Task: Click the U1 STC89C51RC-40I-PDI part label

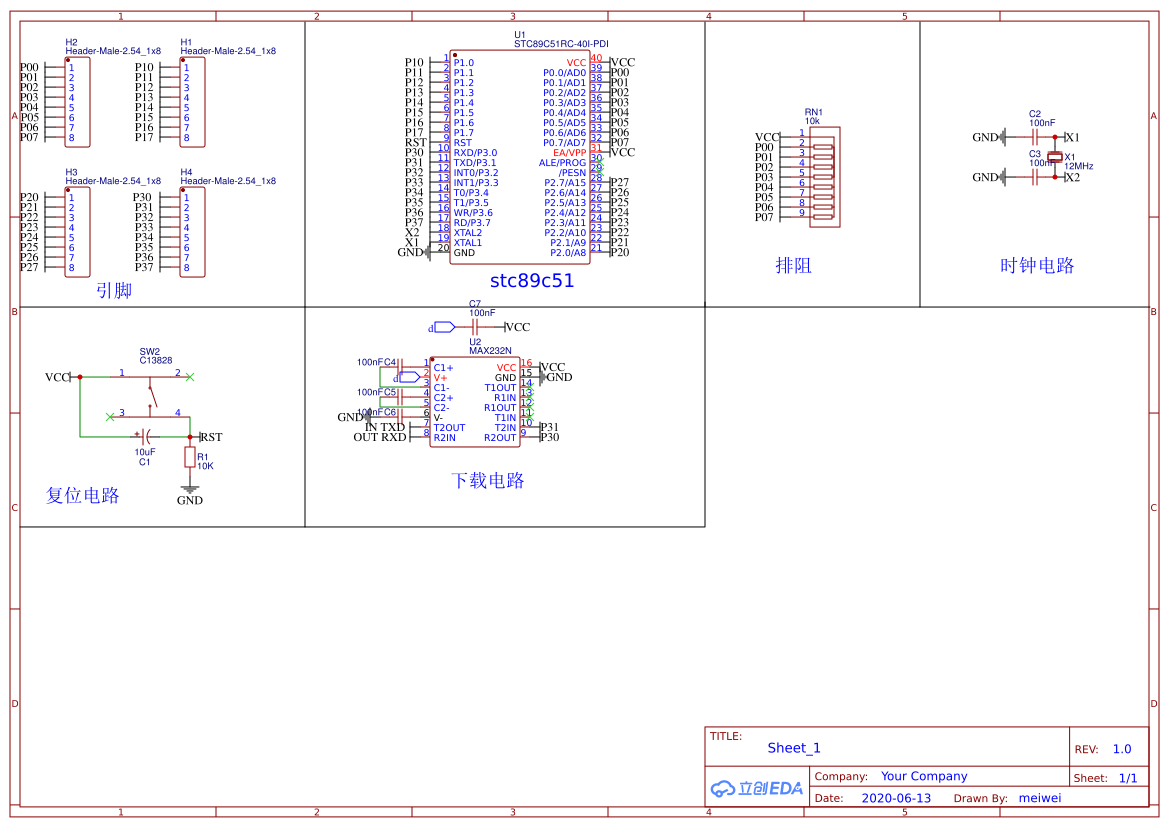Action: (x=561, y=40)
